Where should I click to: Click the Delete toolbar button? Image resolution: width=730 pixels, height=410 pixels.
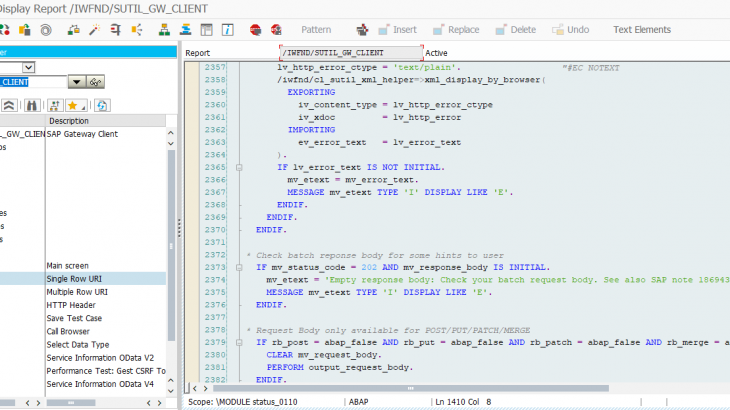[x=516, y=30]
